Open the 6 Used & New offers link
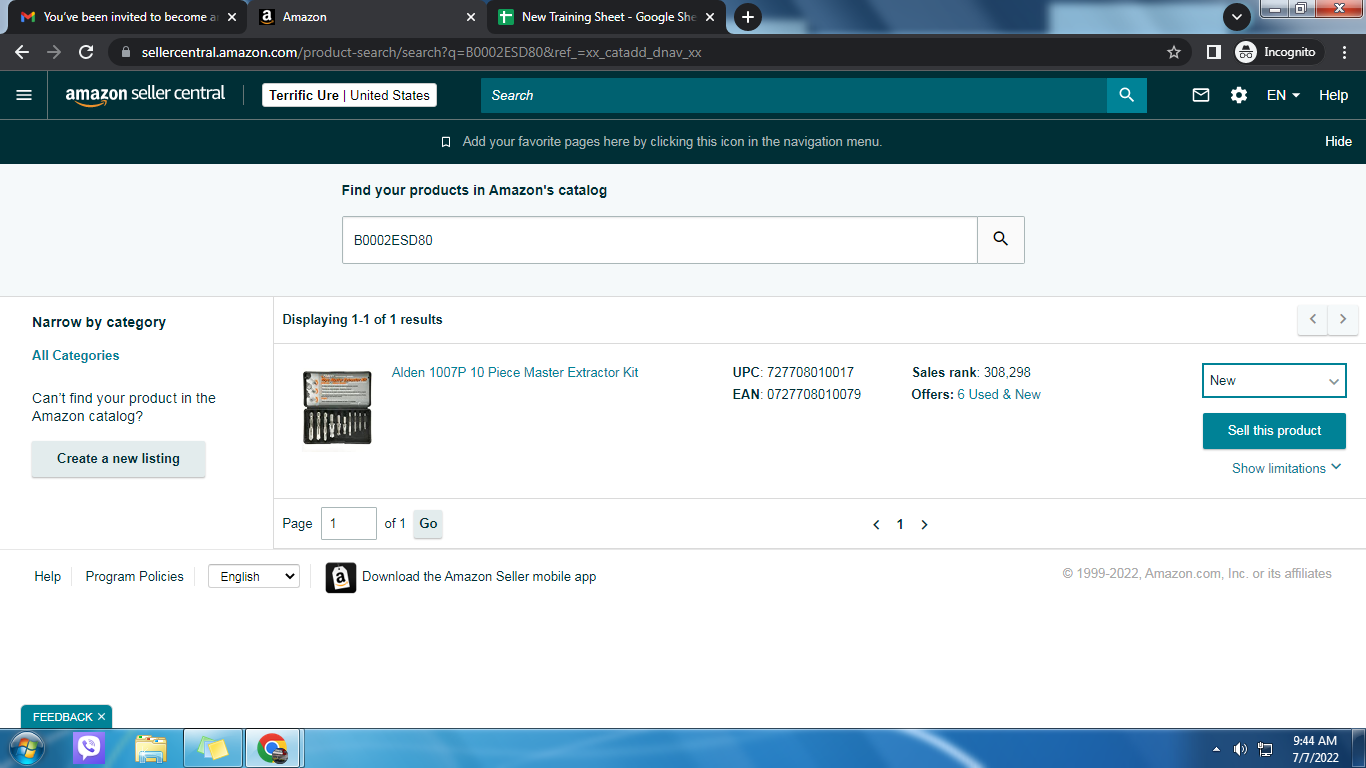 [x=999, y=395]
